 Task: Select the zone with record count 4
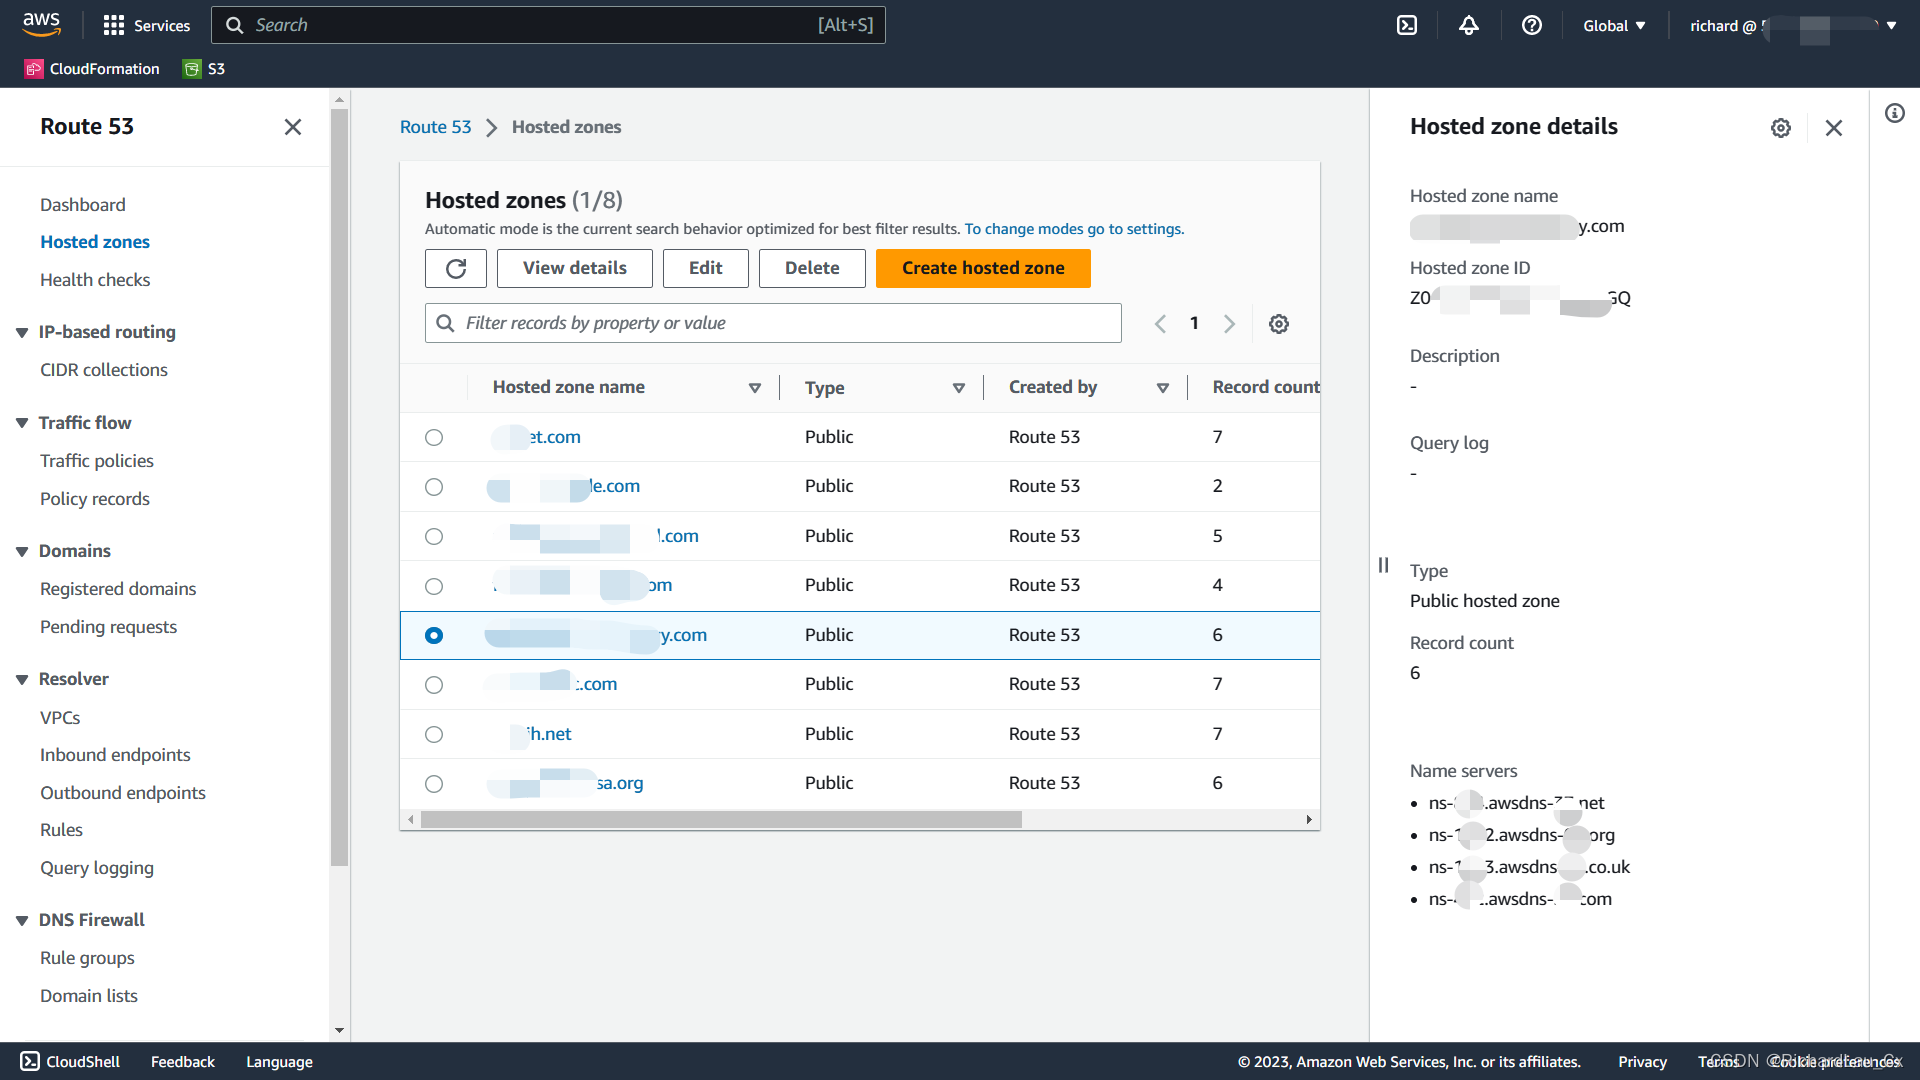click(434, 586)
